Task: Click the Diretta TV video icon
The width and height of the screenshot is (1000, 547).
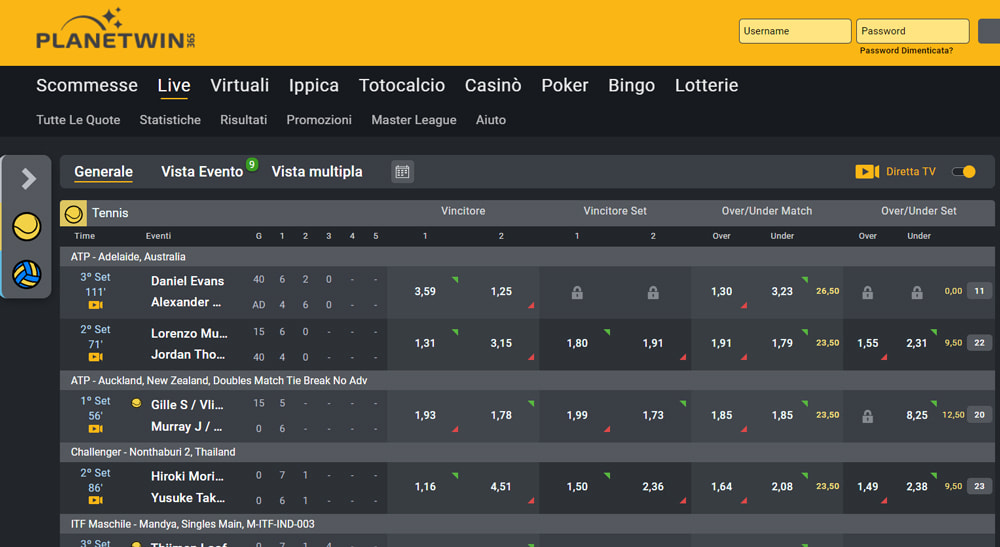Action: [x=867, y=171]
